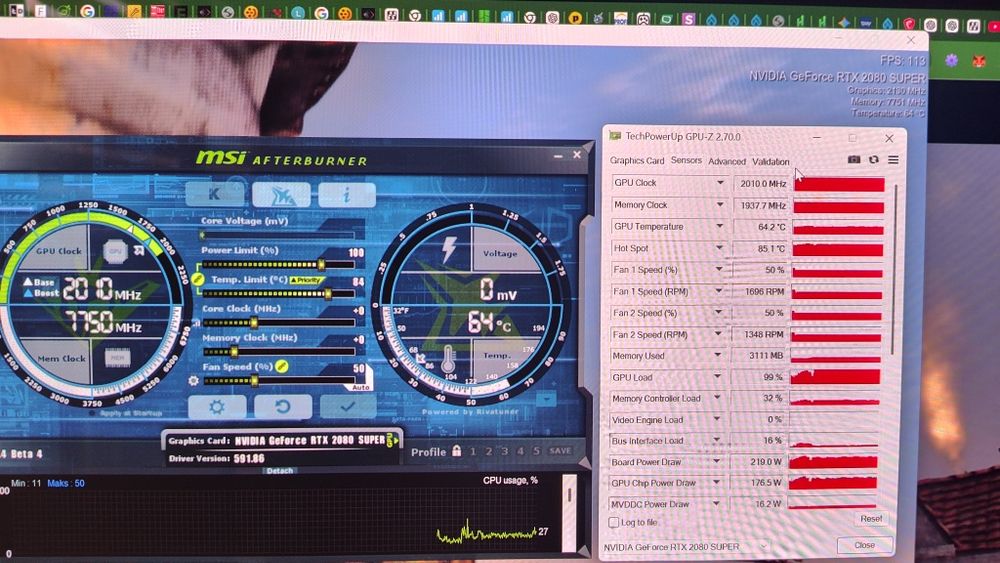Image resolution: width=1000 pixels, height=563 pixels.
Task: Click the profile SAVE button
Action: coord(561,451)
